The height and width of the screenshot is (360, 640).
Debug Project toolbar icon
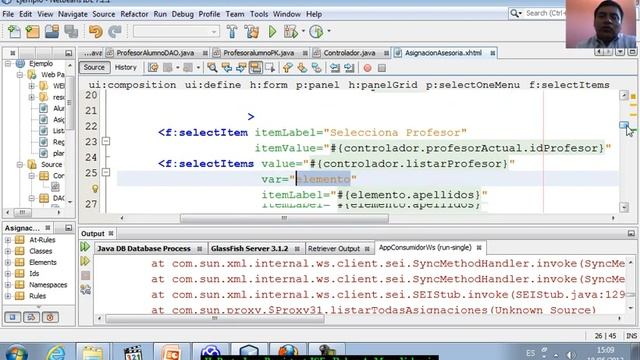point(291,31)
